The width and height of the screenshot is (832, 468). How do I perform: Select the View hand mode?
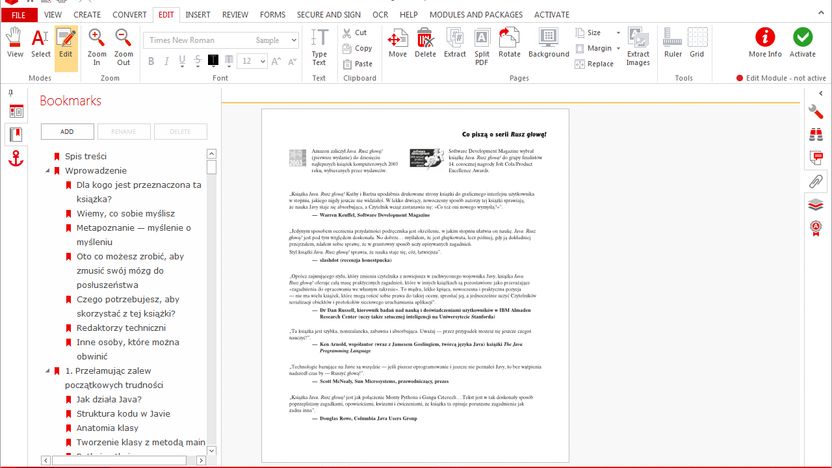(x=14, y=42)
